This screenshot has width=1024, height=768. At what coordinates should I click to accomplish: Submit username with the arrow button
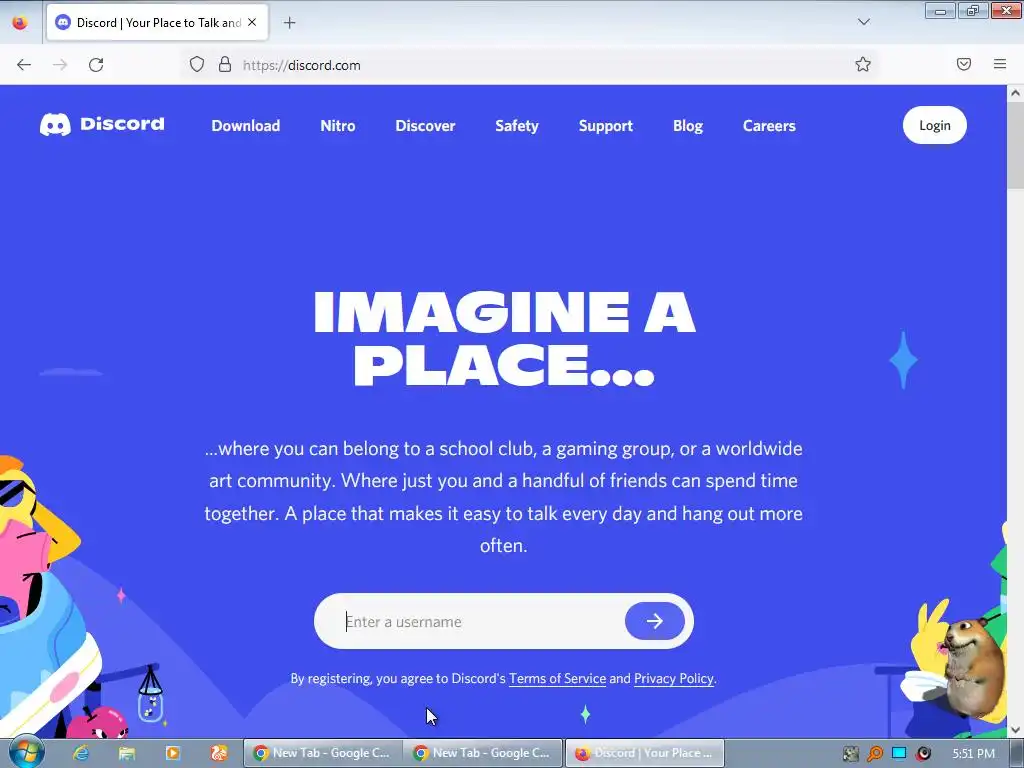coord(654,620)
